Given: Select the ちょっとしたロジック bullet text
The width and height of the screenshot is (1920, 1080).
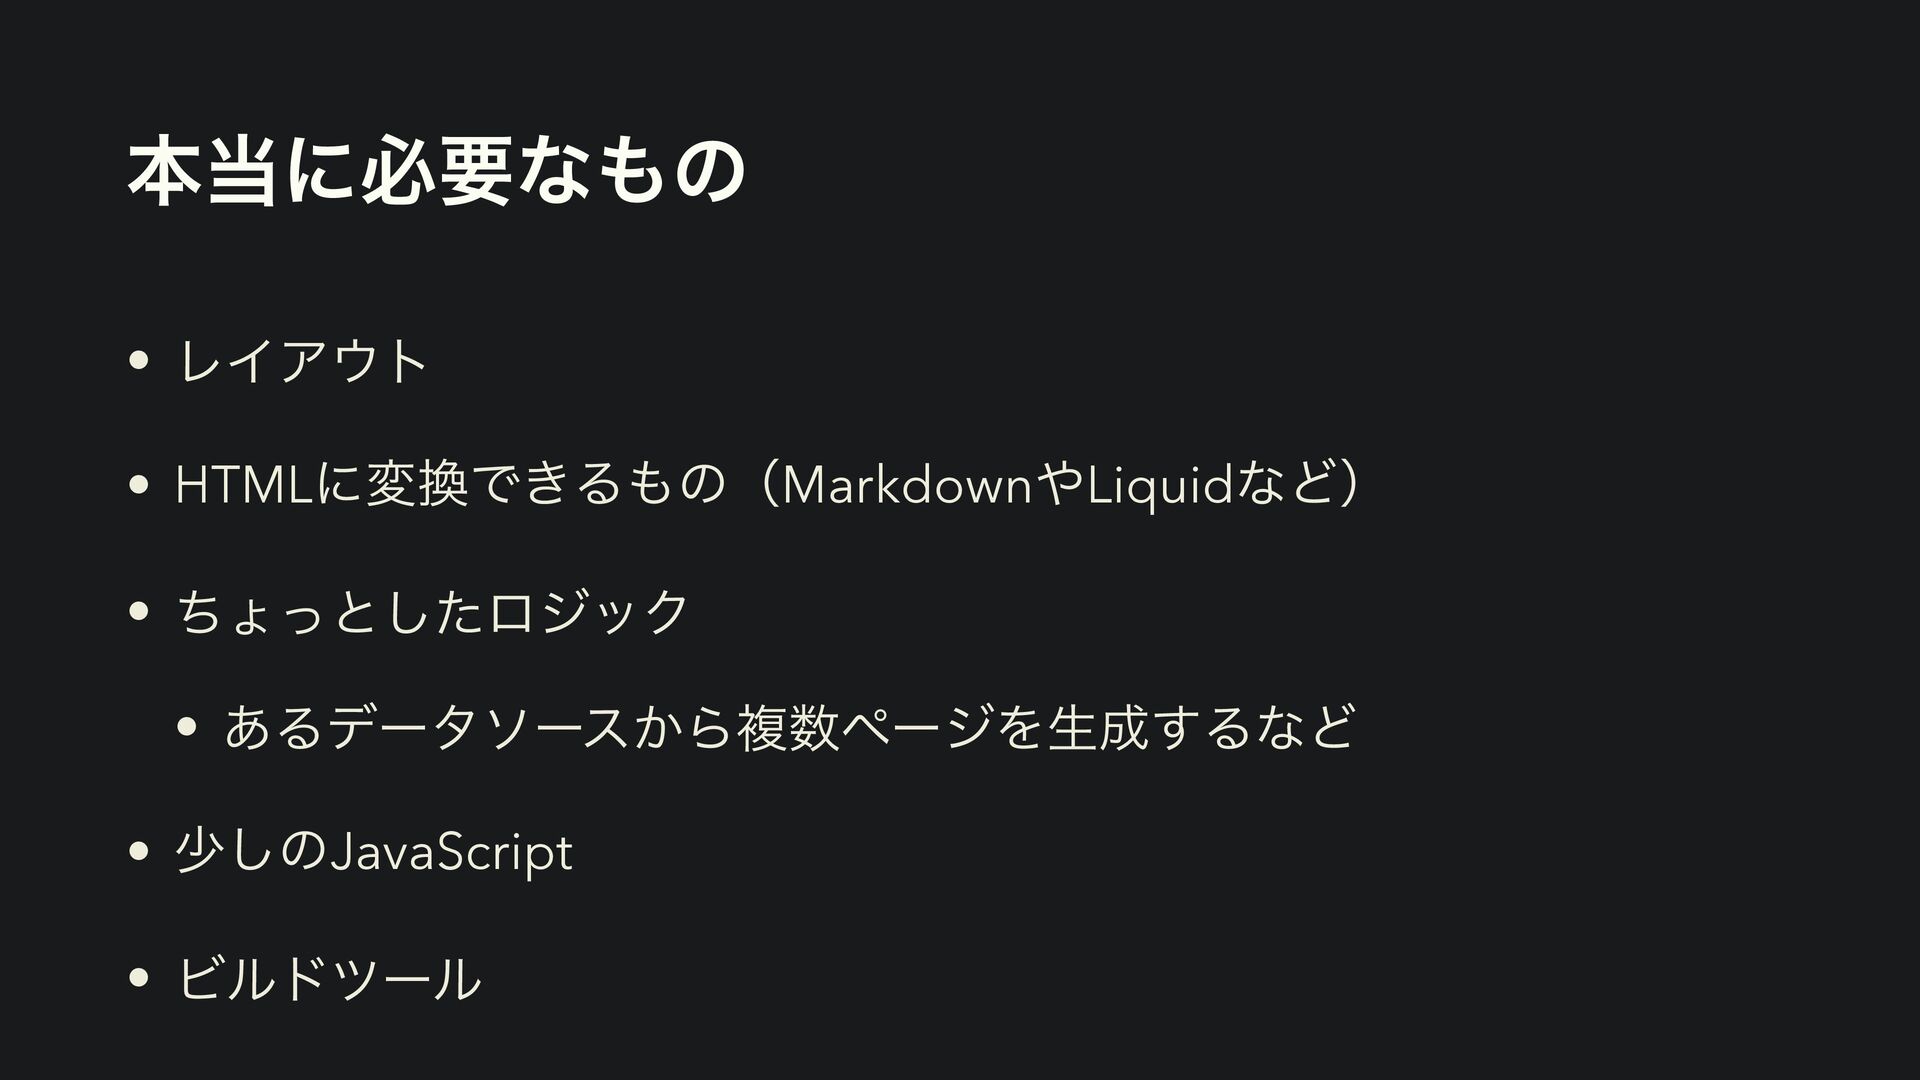Looking at the screenshot, I should [432, 611].
